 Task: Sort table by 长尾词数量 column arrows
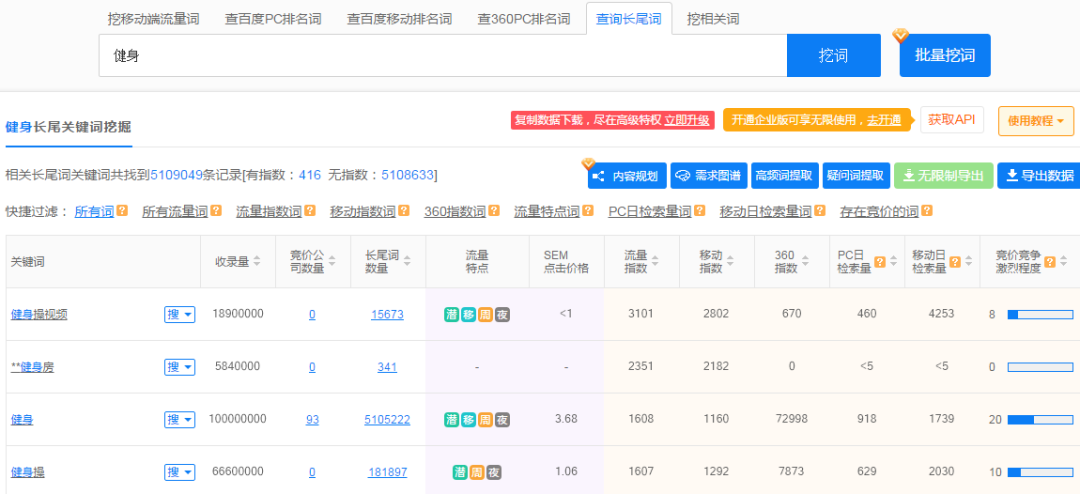(407, 261)
